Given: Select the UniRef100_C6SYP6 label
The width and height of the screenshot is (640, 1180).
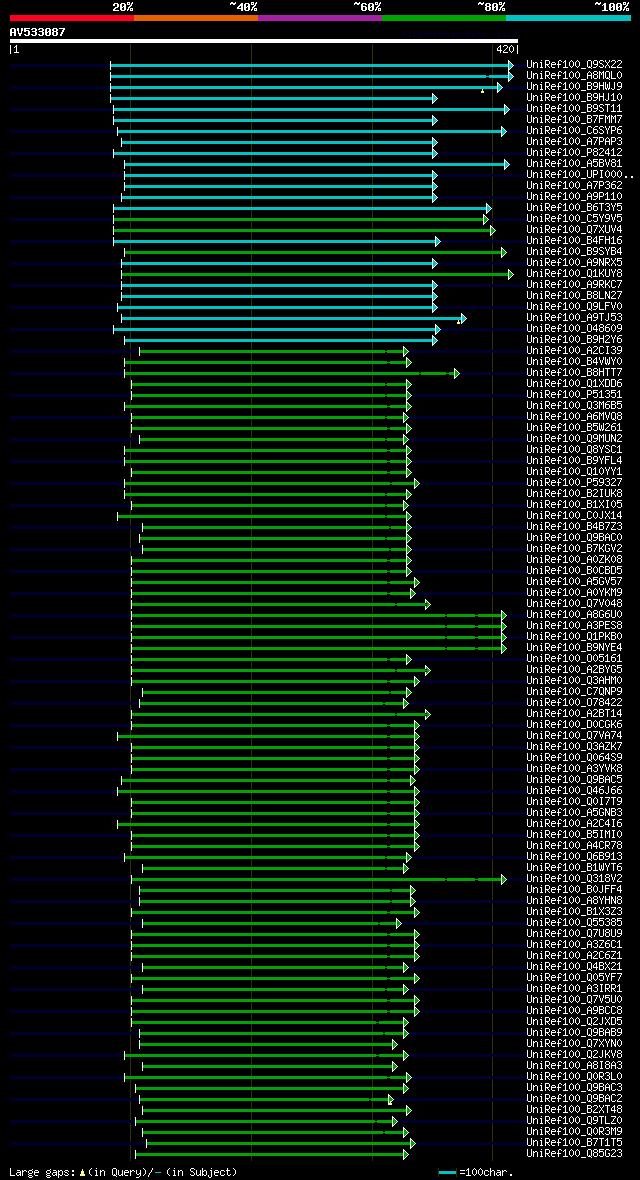Looking at the screenshot, I should click(x=574, y=131).
